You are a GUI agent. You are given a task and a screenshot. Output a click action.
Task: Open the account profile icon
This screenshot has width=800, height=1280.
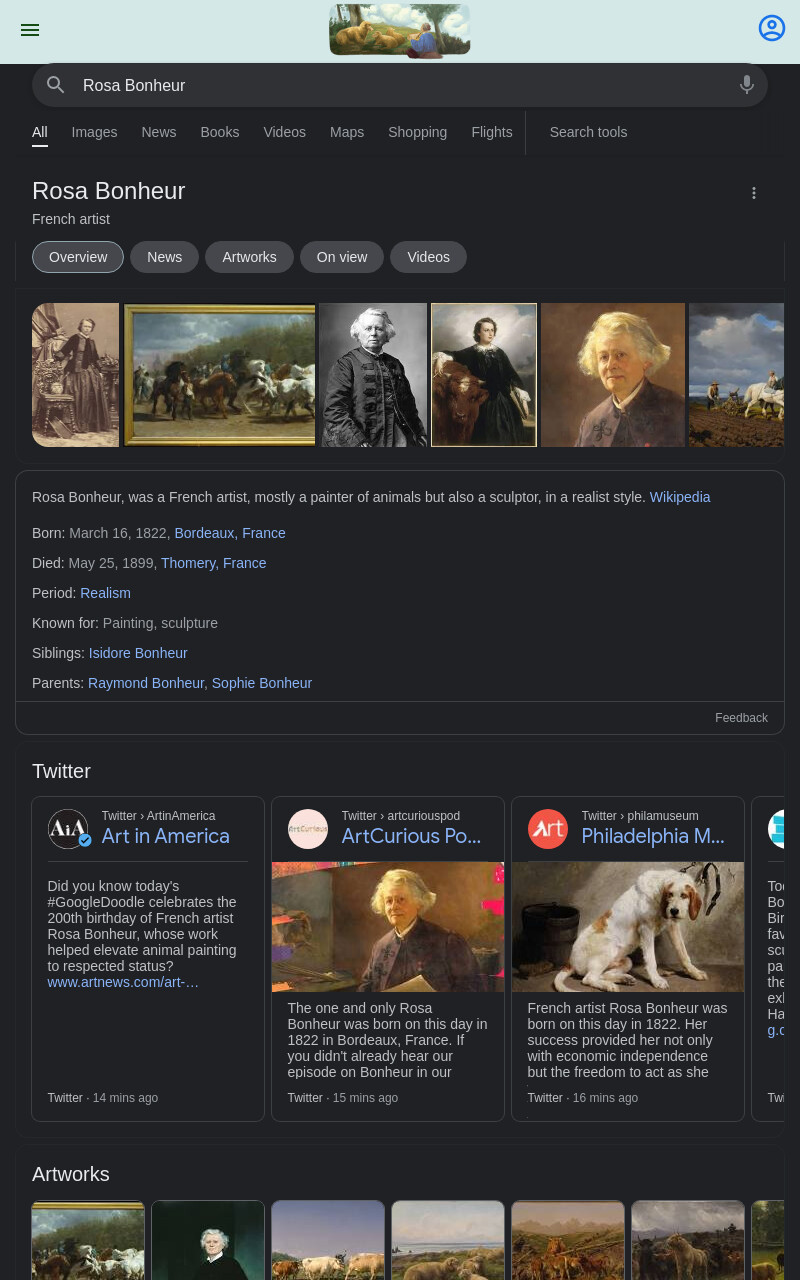(x=772, y=28)
